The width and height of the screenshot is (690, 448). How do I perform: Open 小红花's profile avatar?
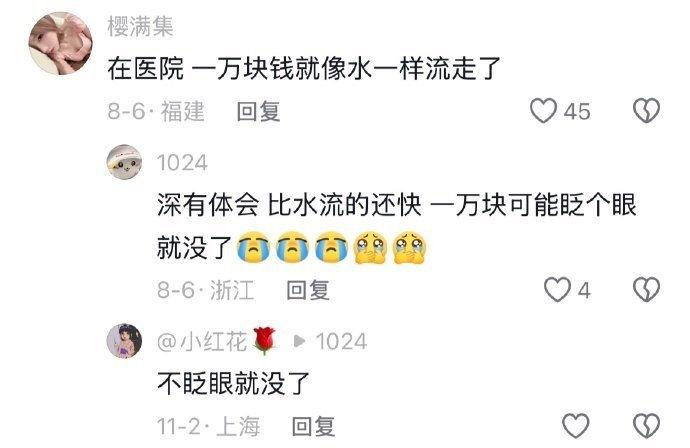[x=125, y=341]
